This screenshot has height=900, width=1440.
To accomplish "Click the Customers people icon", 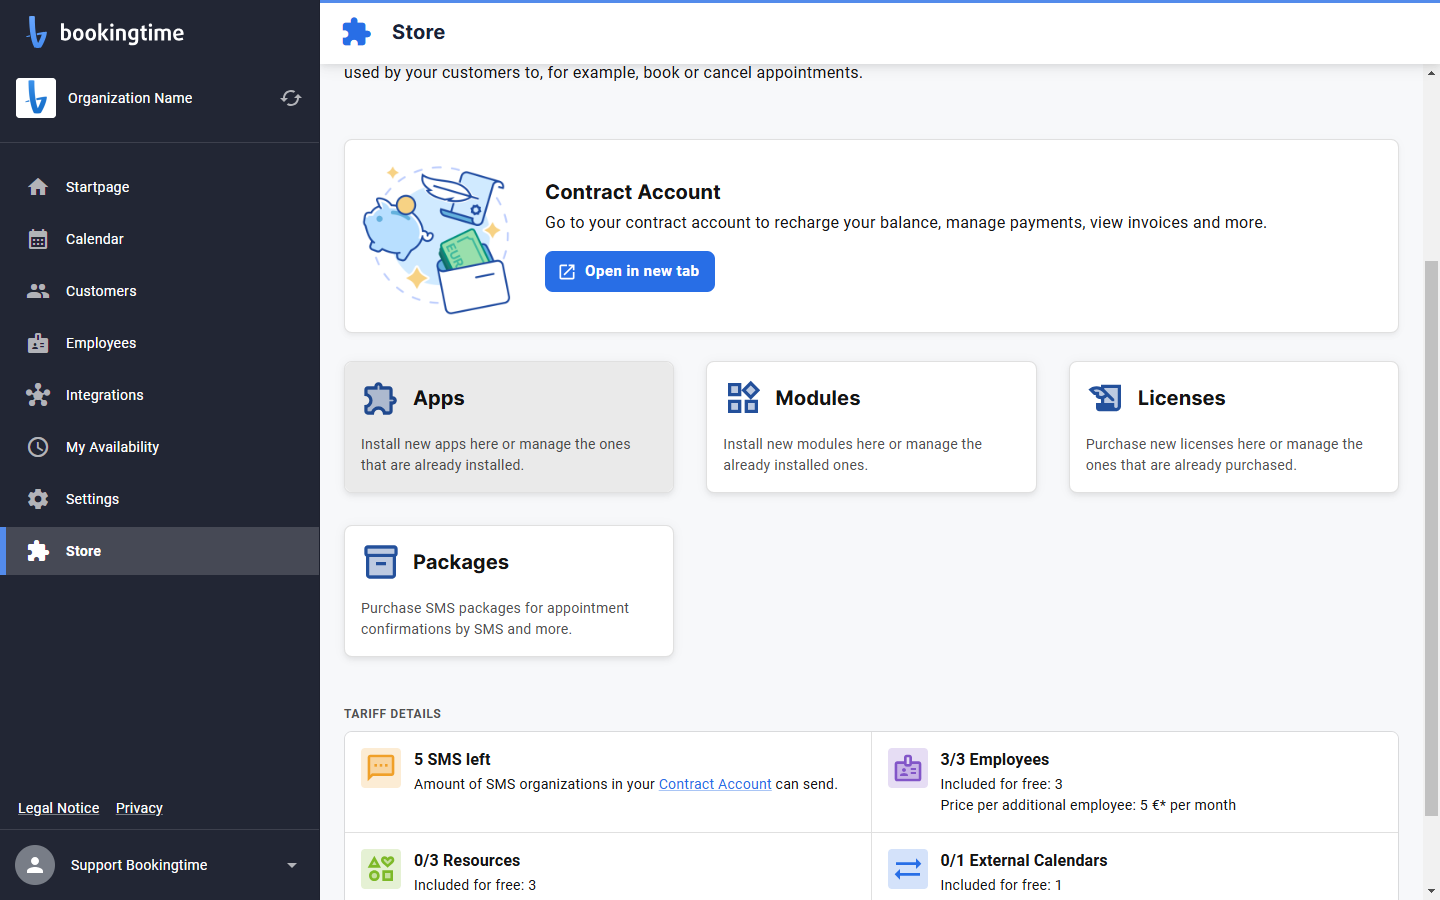I will point(38,291).
